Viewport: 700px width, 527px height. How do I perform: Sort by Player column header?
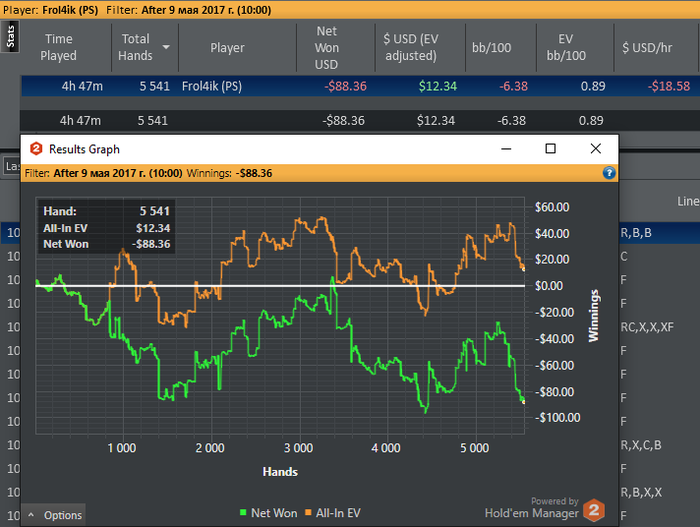click(227, 47)
